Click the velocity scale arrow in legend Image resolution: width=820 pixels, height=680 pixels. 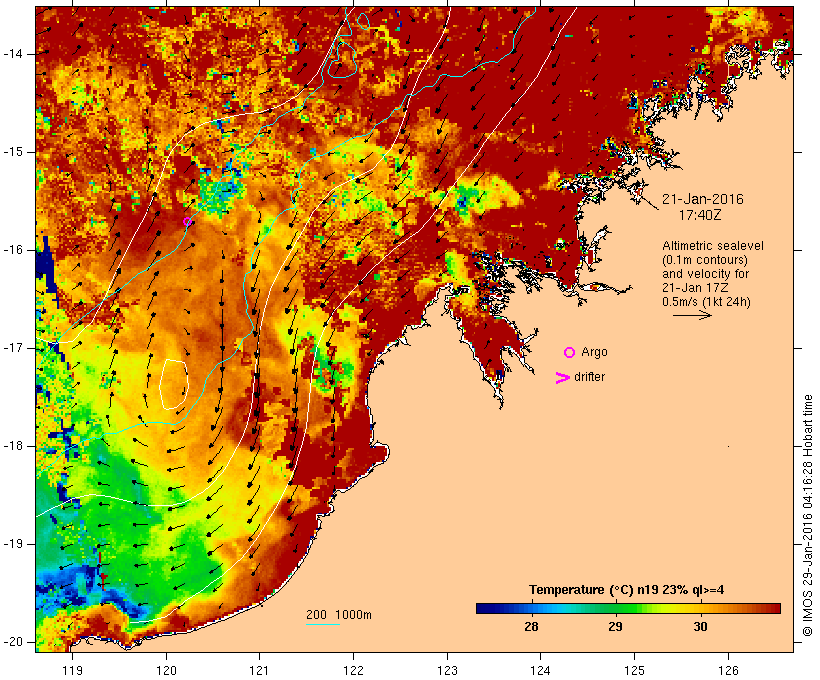click(692, 315)
